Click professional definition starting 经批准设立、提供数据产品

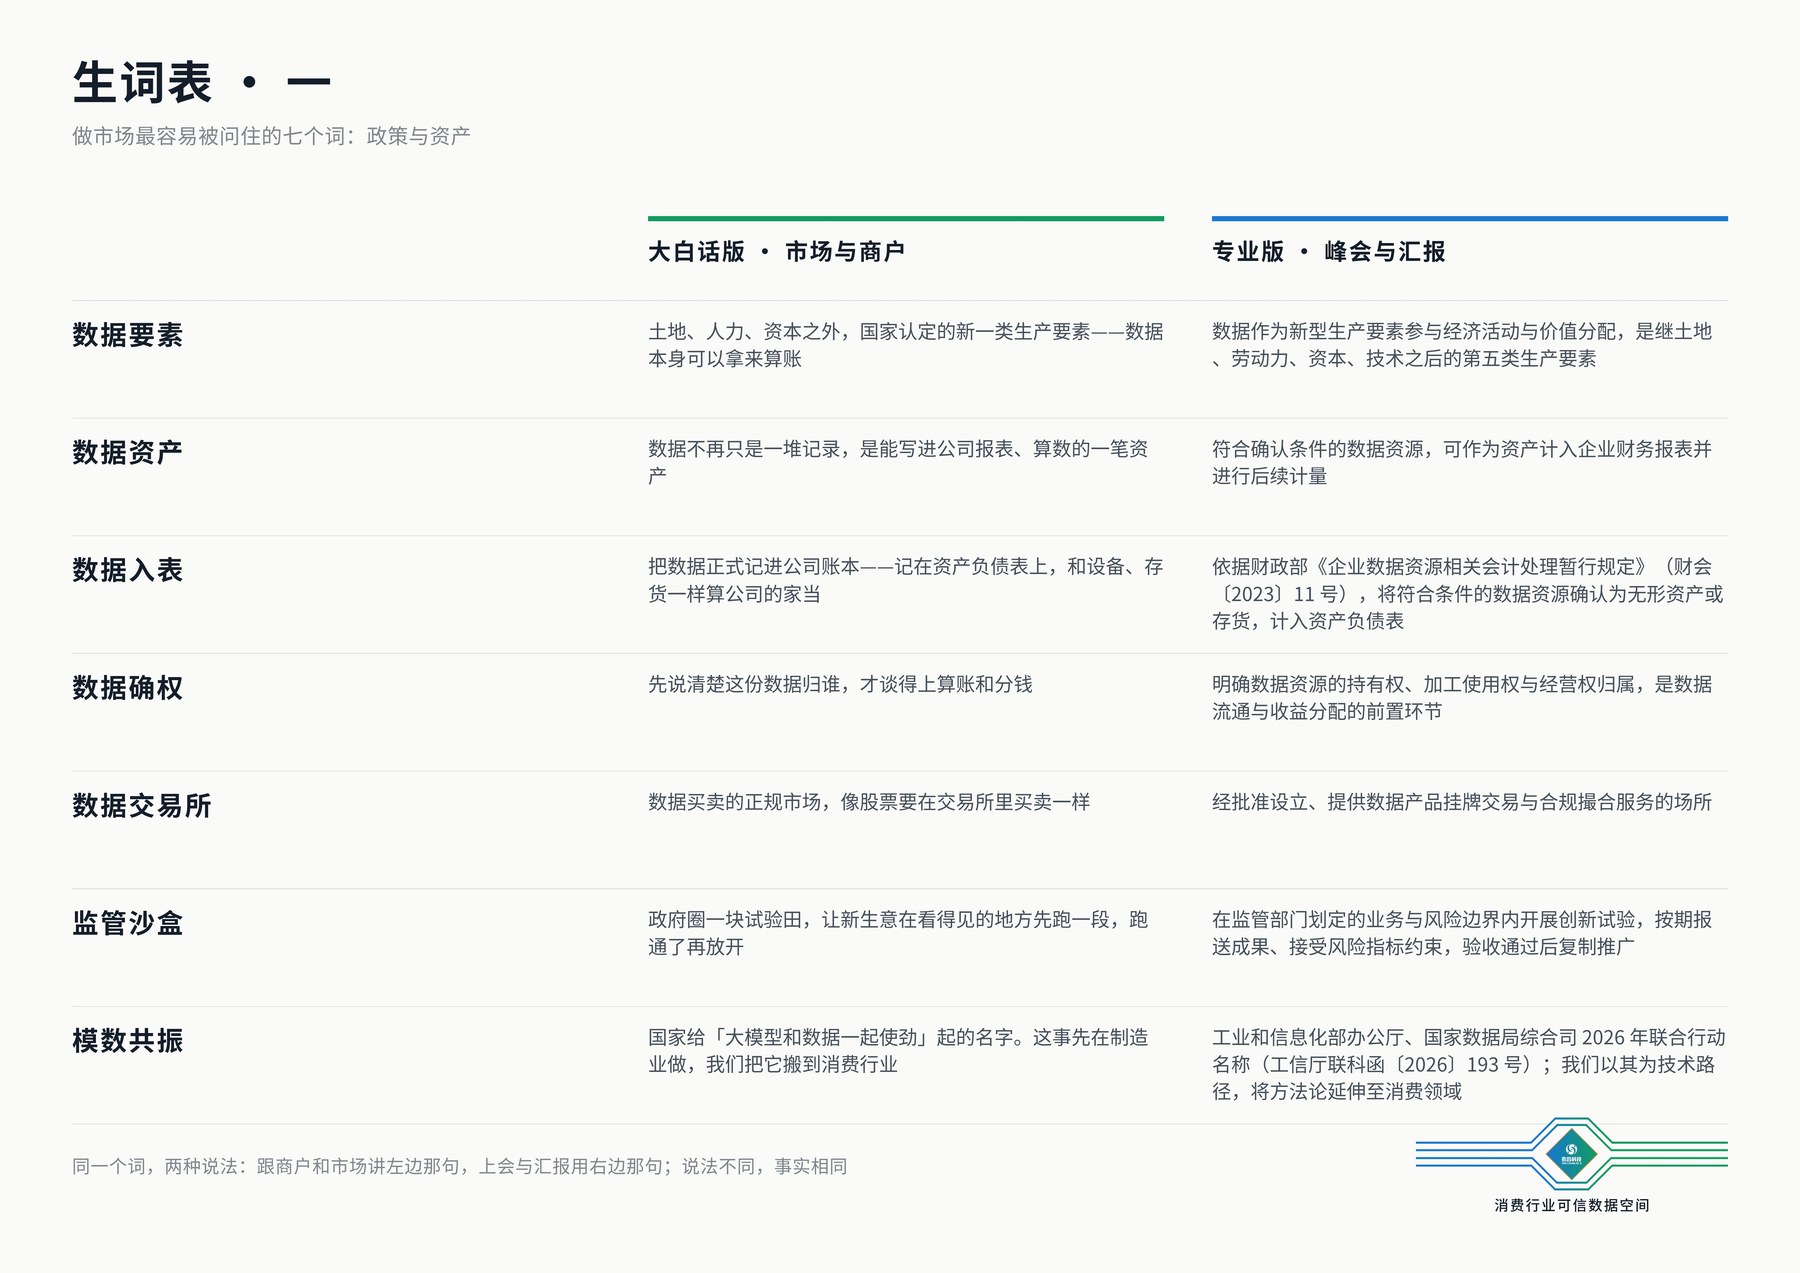(x=1462, y=802)
